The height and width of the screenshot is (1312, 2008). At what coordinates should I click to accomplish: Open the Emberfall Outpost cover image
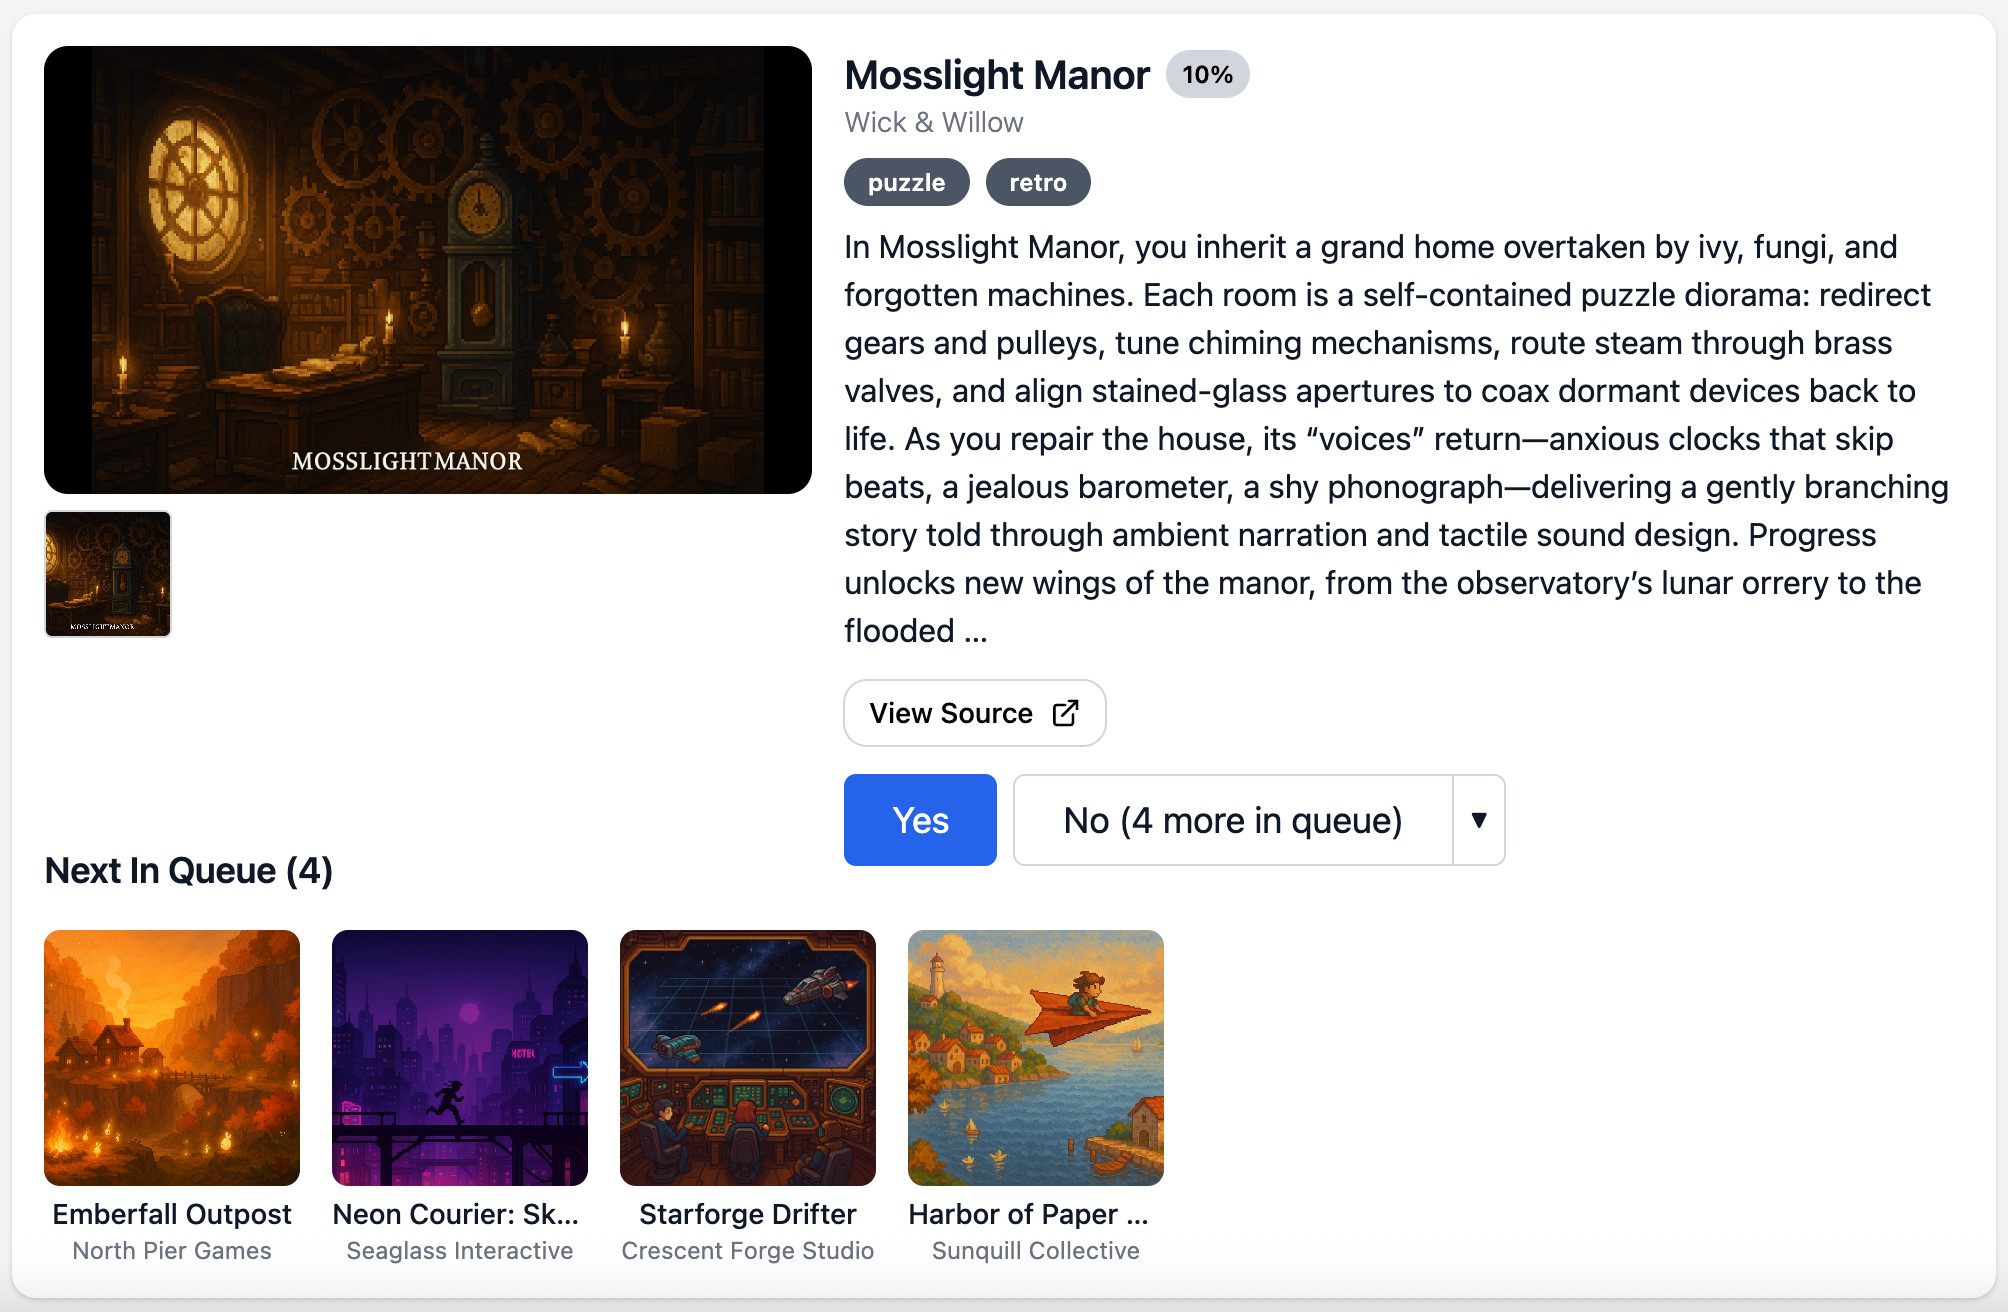point(172,1058)
